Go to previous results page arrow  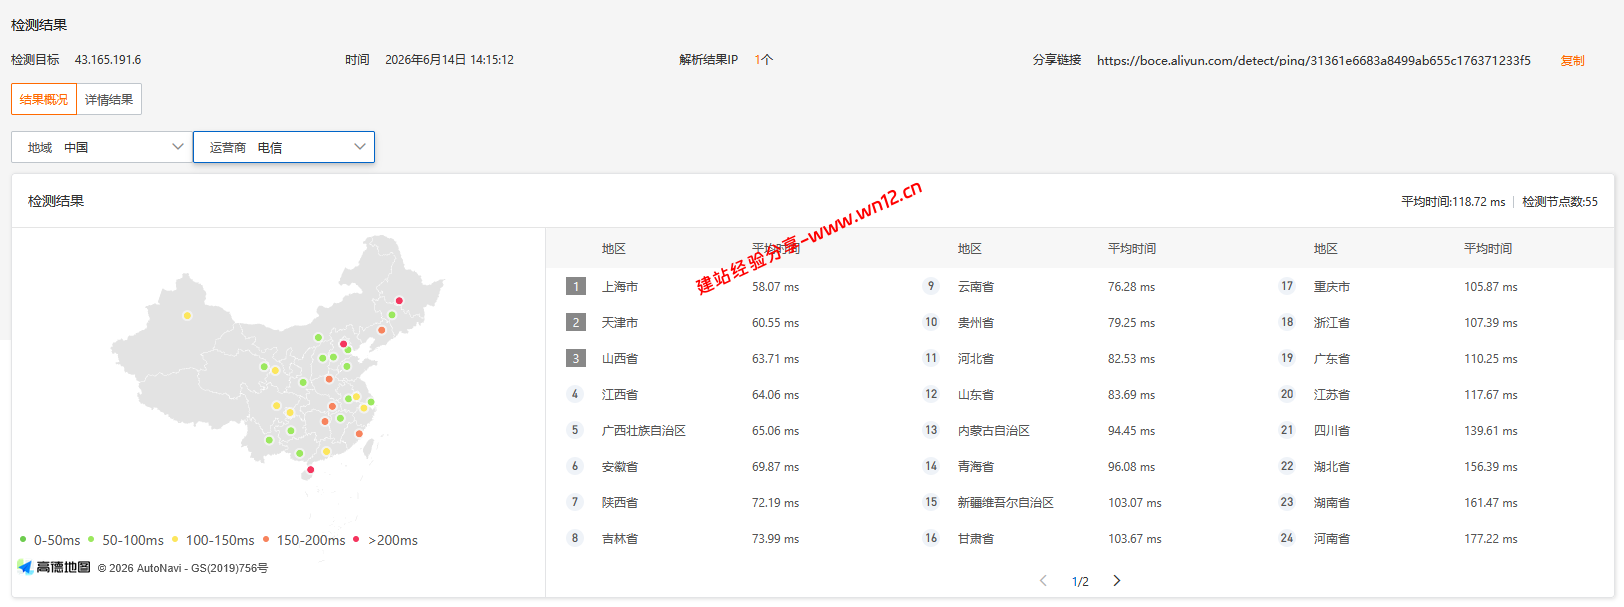(1043, 581)
